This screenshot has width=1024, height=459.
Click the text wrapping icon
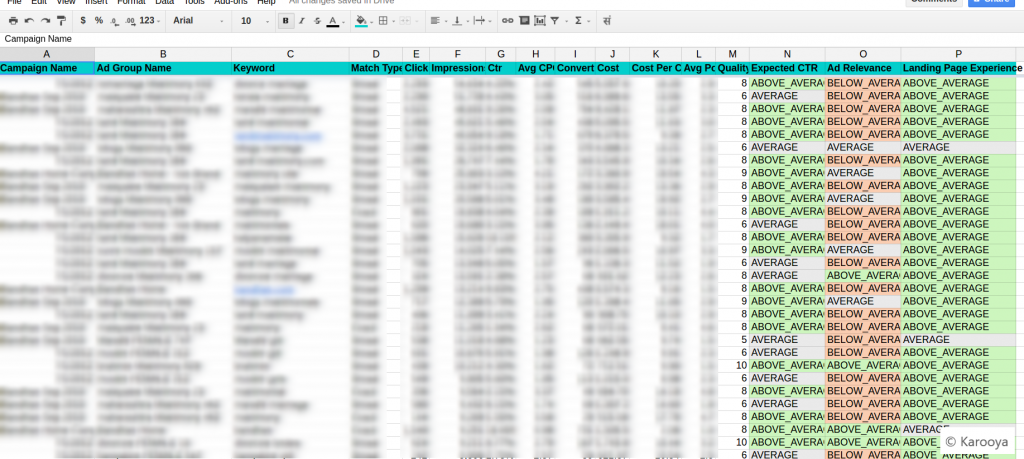tap(479, 21)
